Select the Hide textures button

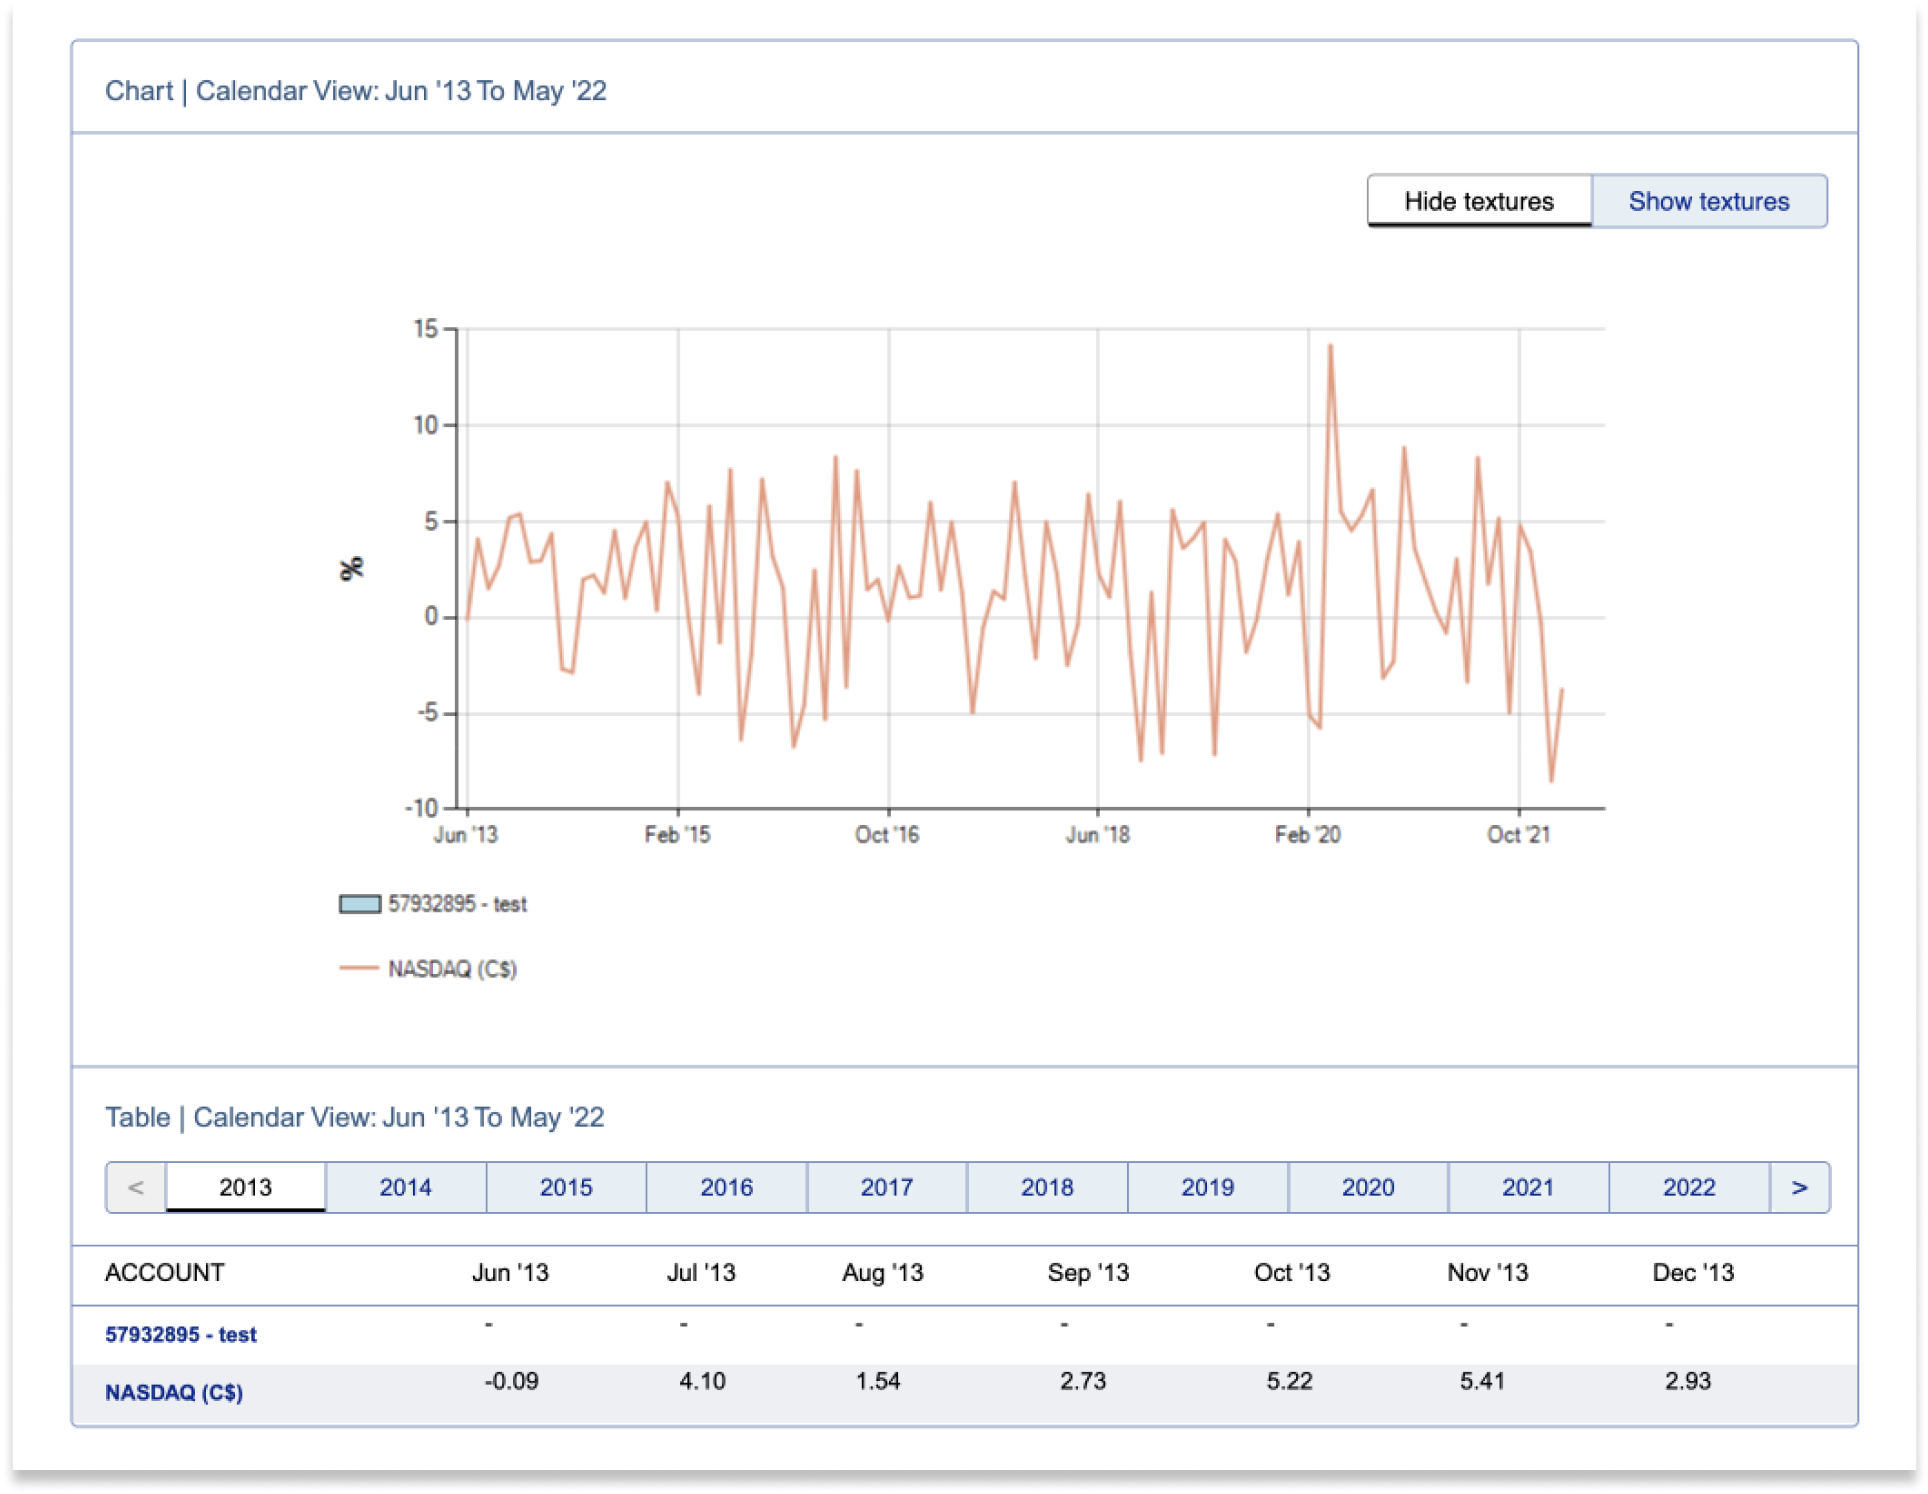(1478, 201)
